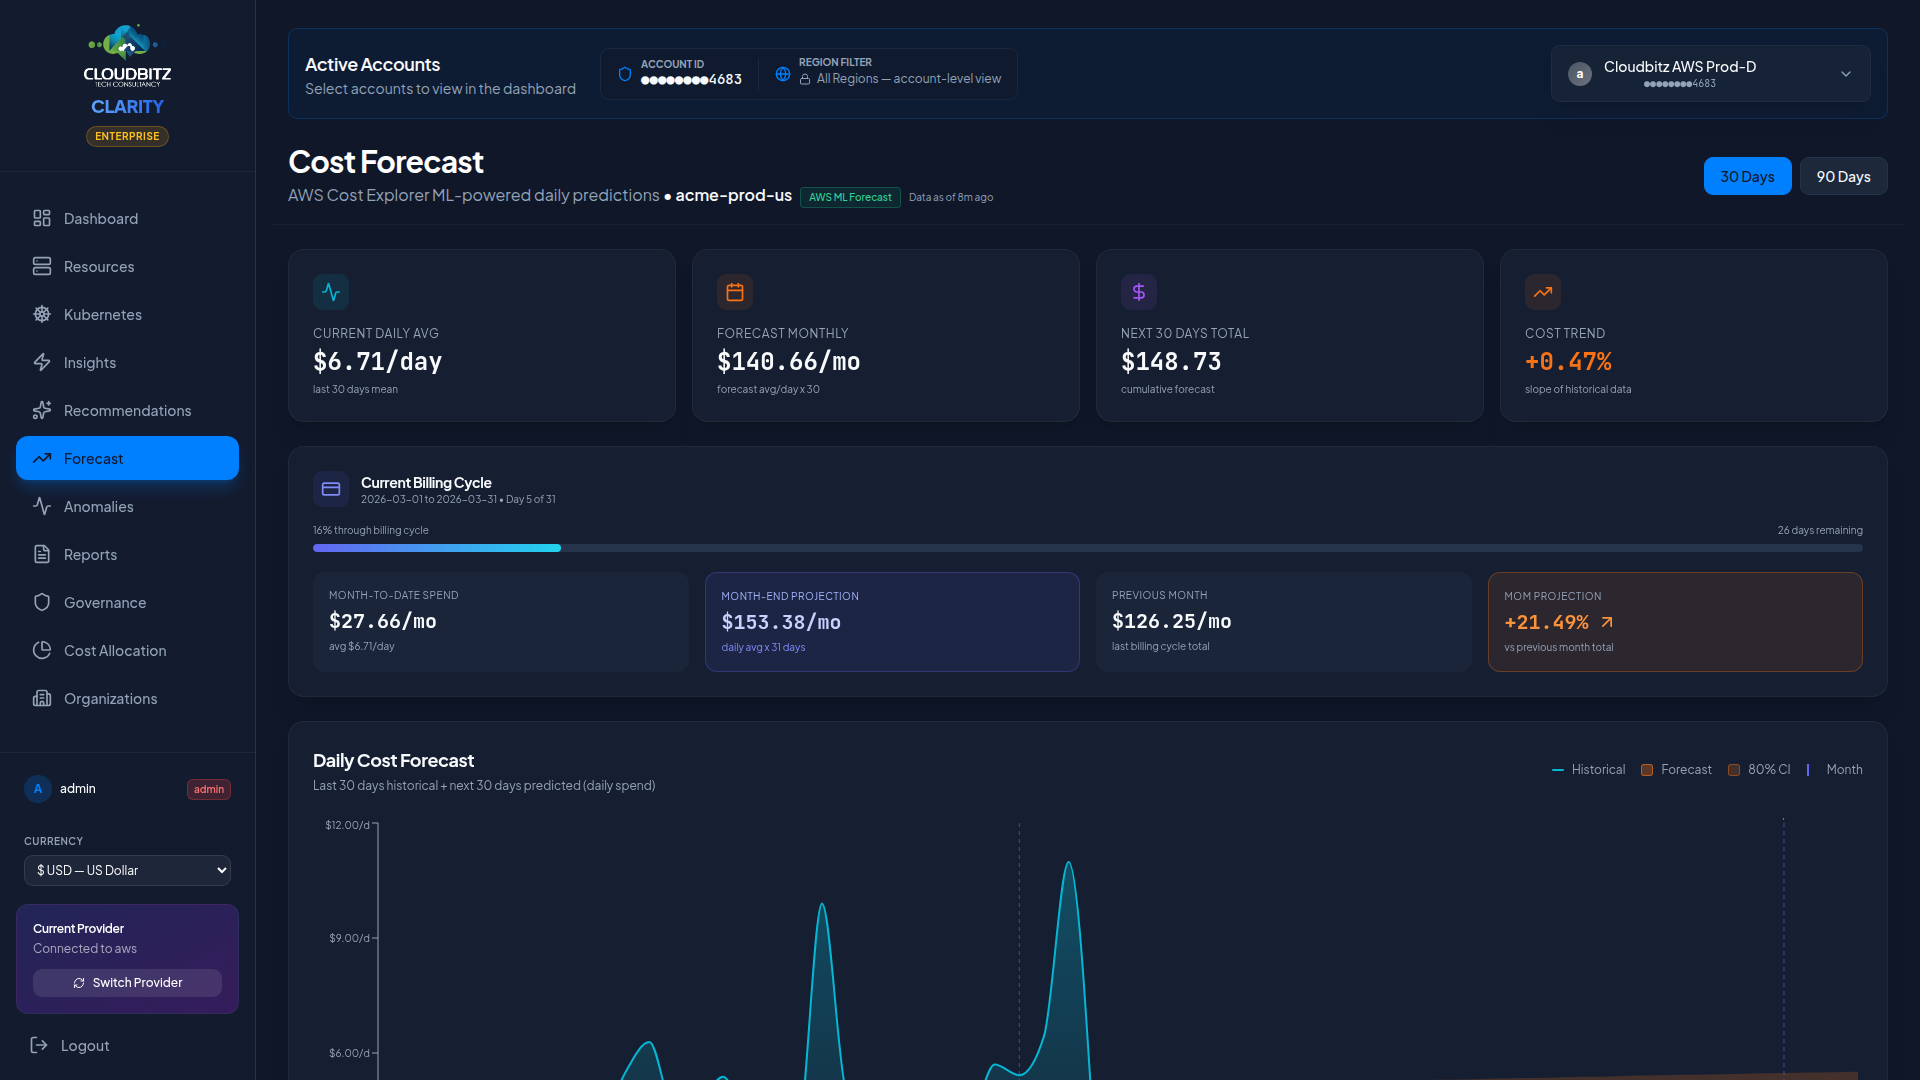Viewport: 1920px width, 1080px height.
Task: Click the Cloudbitz Clarity logo
Action: (127, 70)
